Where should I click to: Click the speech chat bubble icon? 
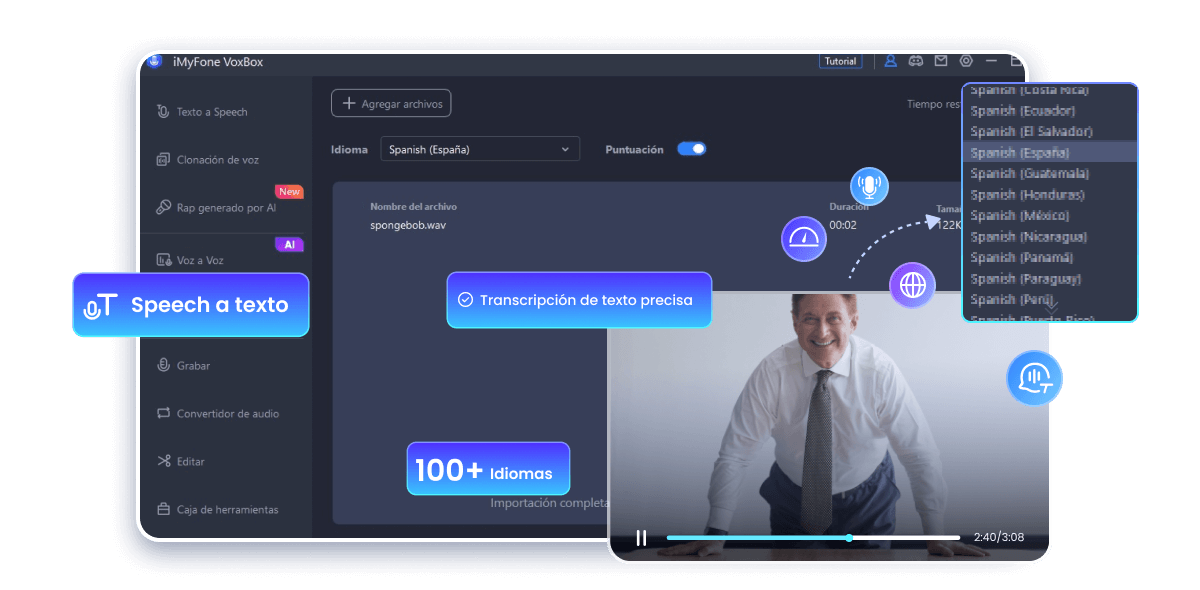coord(1034,378)
